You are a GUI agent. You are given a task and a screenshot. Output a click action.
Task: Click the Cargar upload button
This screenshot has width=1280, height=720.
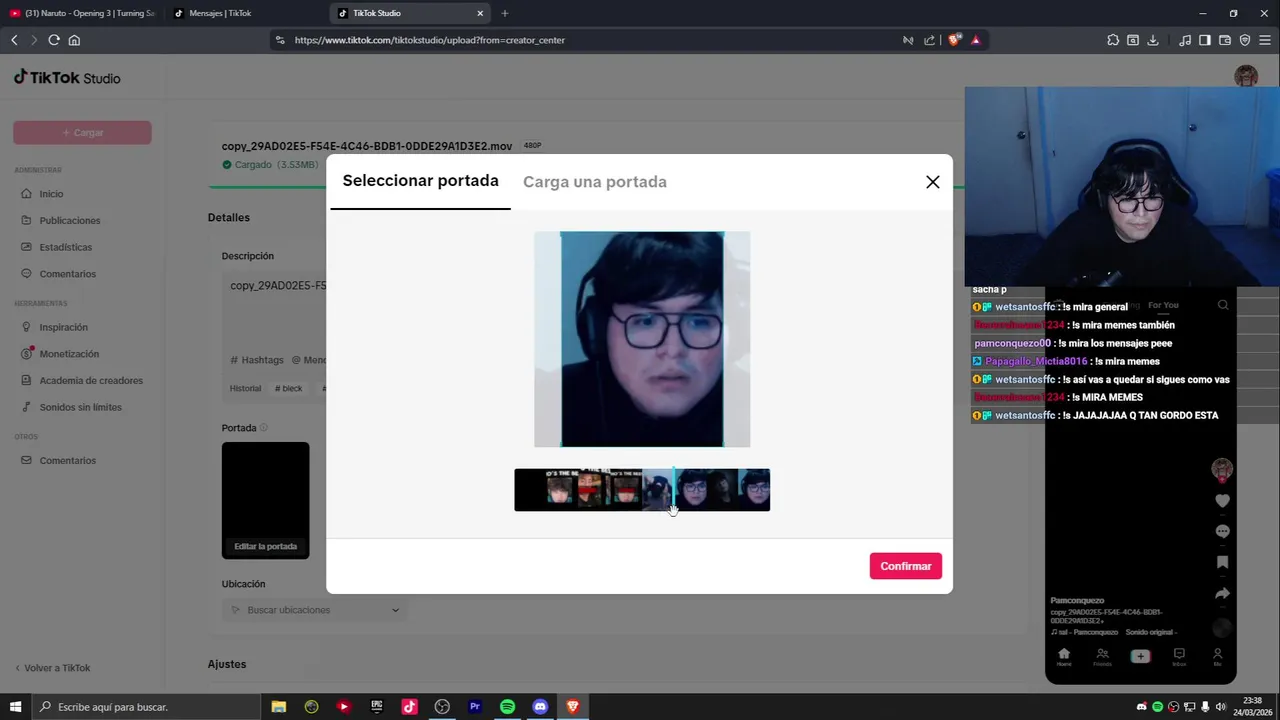click(82, 132)
